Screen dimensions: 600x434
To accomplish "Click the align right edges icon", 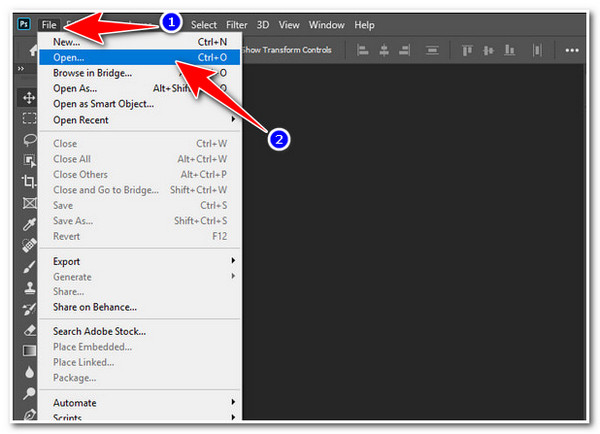I will (404, 50).
